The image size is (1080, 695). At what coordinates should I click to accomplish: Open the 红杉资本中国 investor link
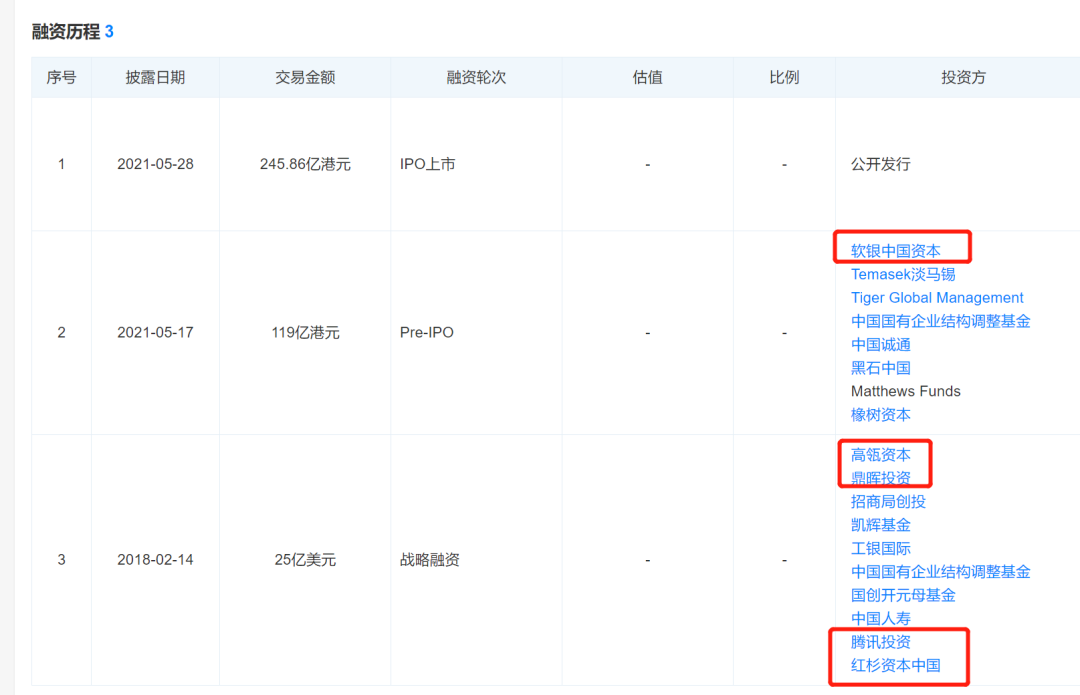tap(895, 665)
